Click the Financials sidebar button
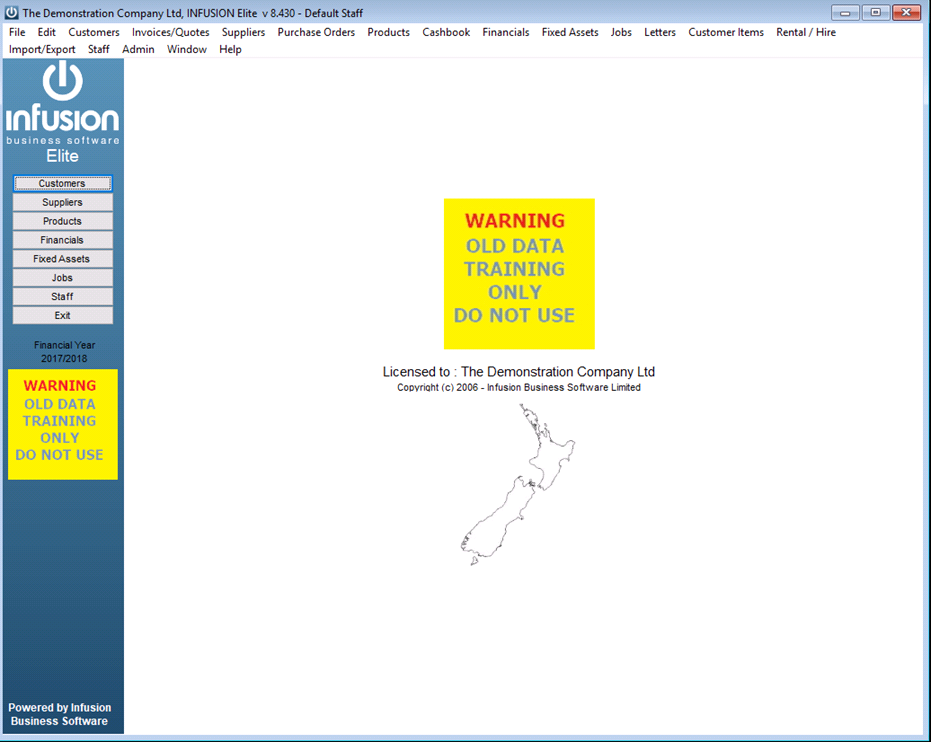Screen dimensions: 931x742 click(62, 240)
